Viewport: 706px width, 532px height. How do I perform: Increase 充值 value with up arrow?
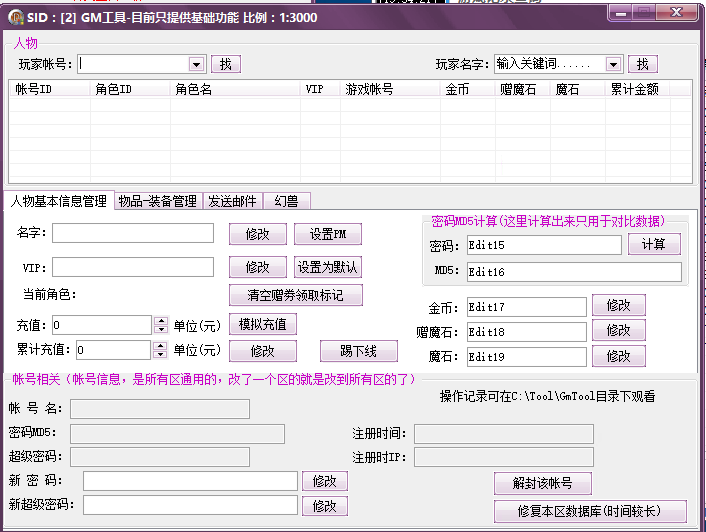point(161,321)
